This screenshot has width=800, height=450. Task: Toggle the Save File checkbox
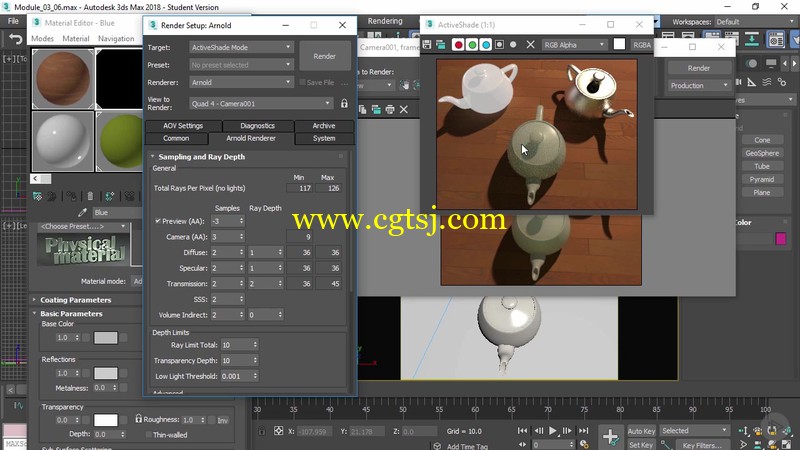(303, 82)
